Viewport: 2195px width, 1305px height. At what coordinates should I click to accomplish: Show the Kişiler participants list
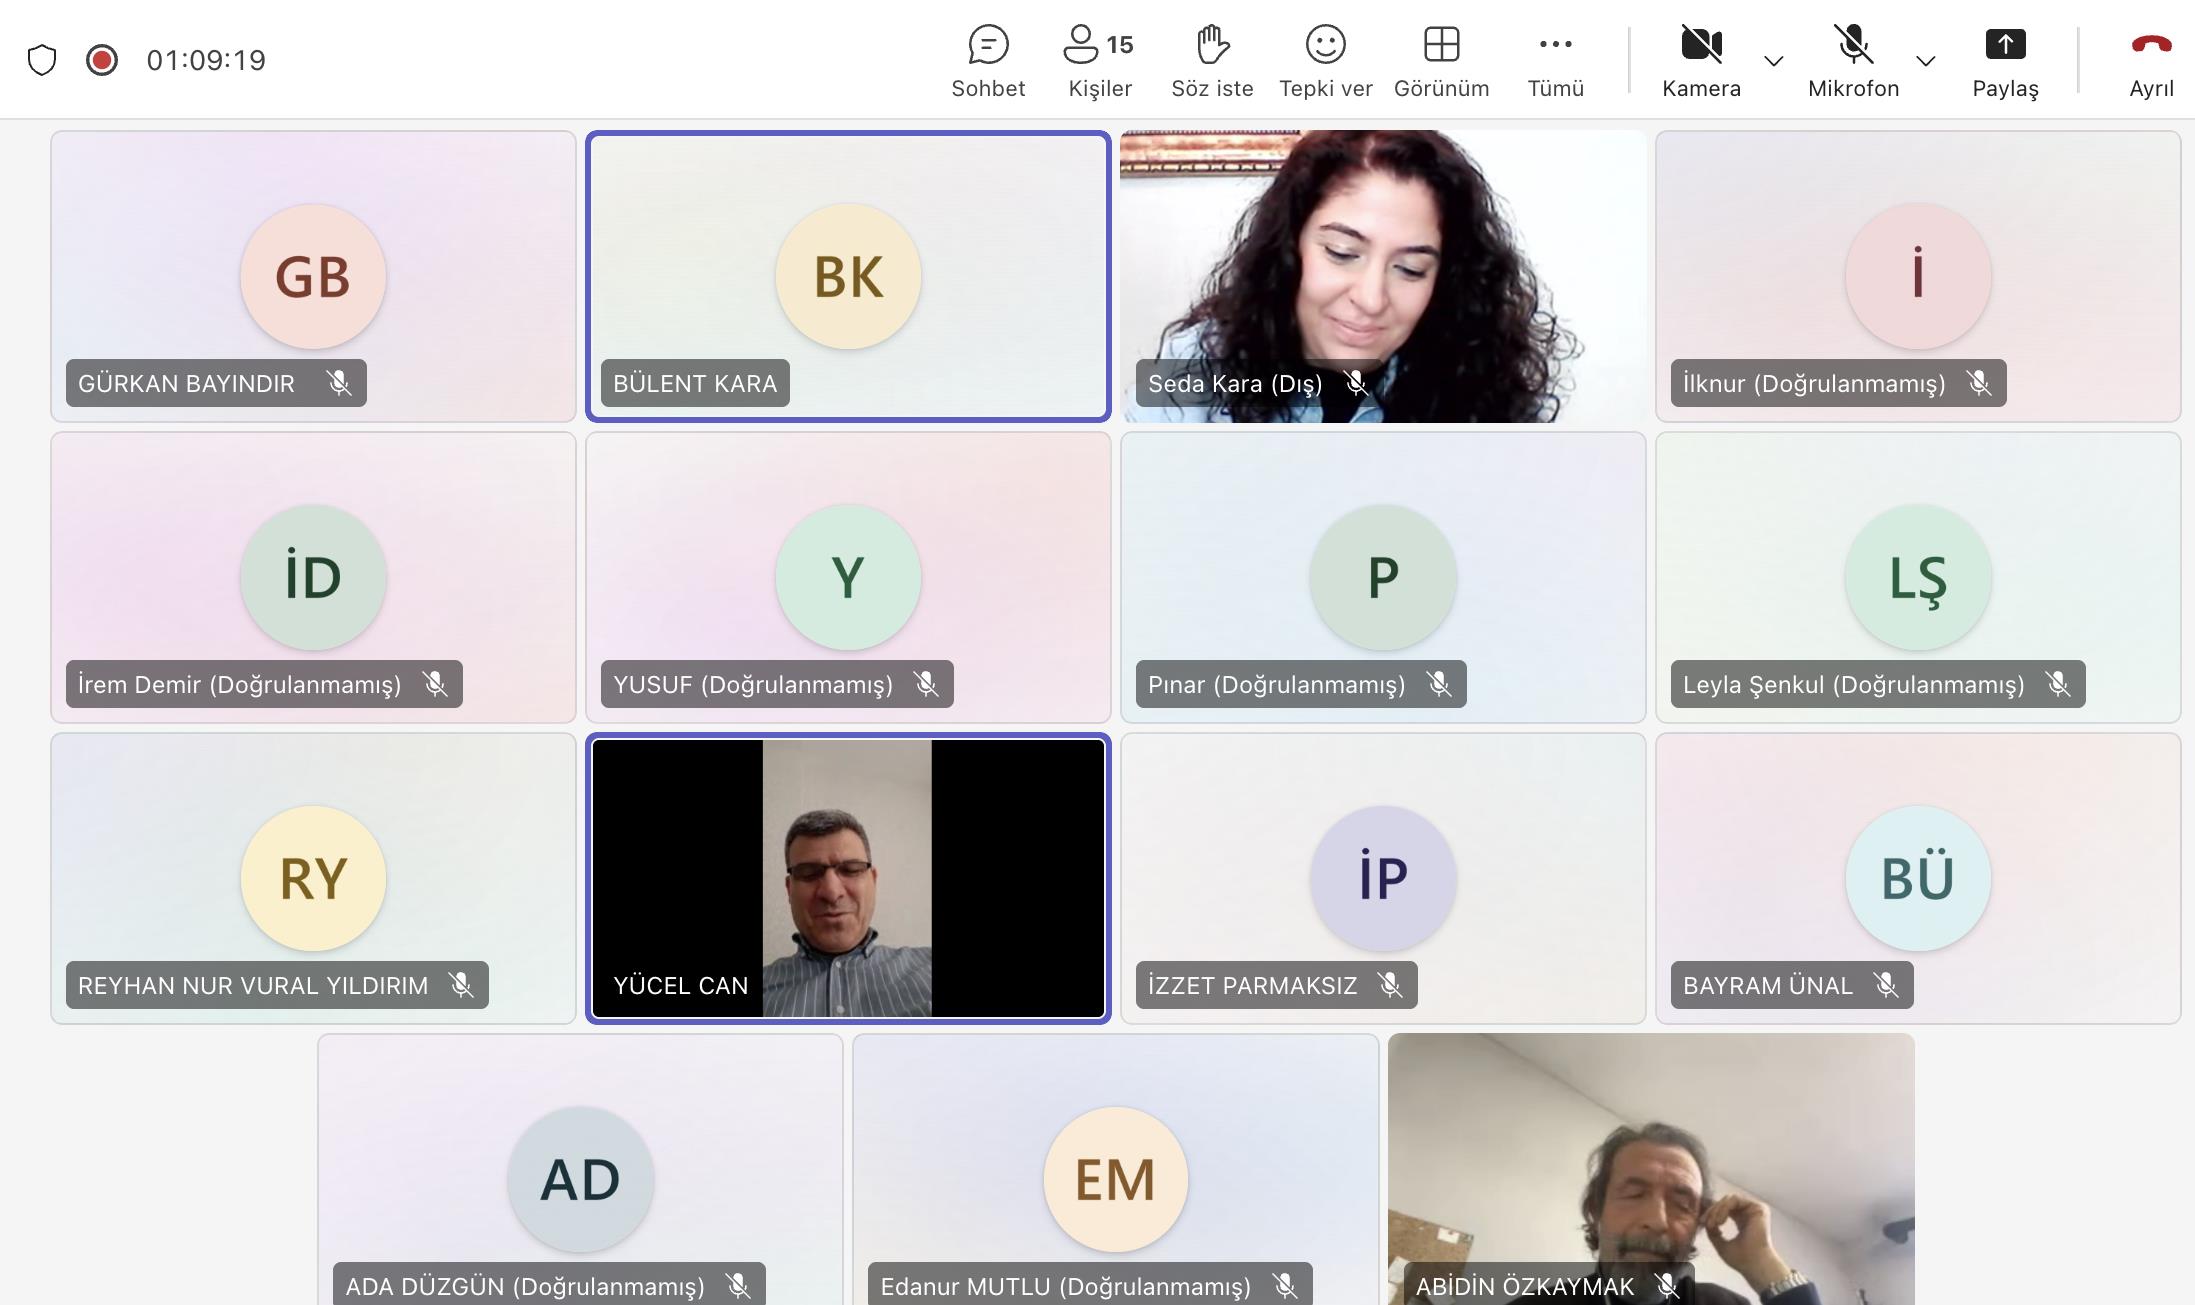coord(1099,60)
